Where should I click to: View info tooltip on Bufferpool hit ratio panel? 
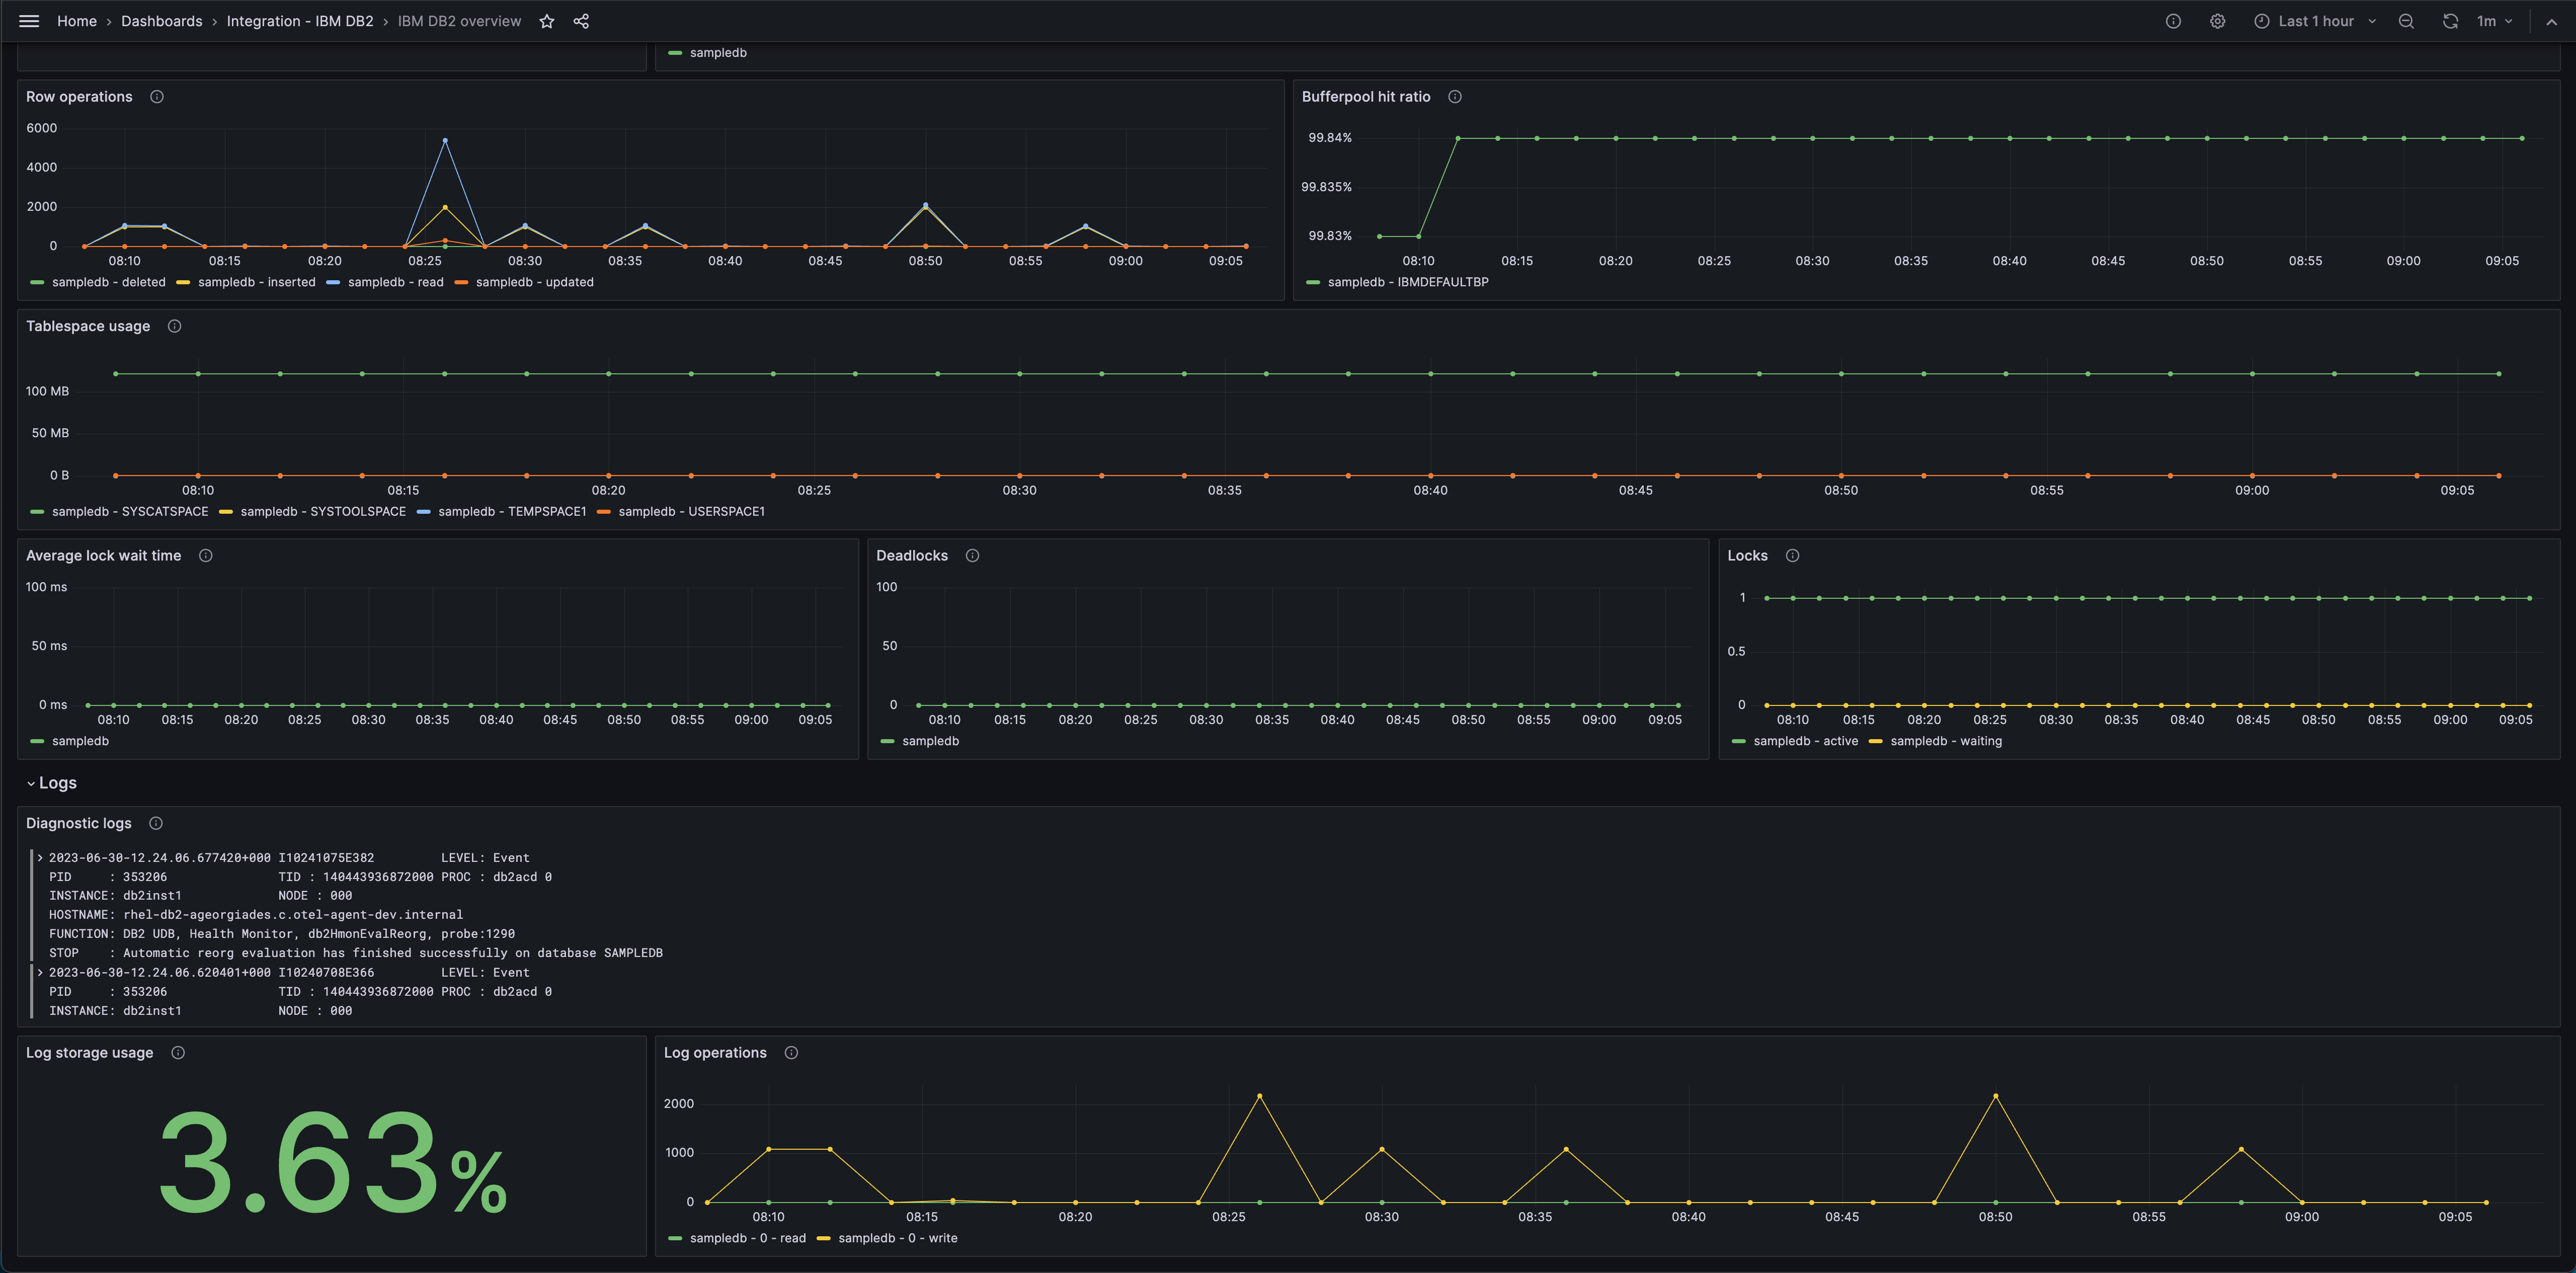point(1454,96)
